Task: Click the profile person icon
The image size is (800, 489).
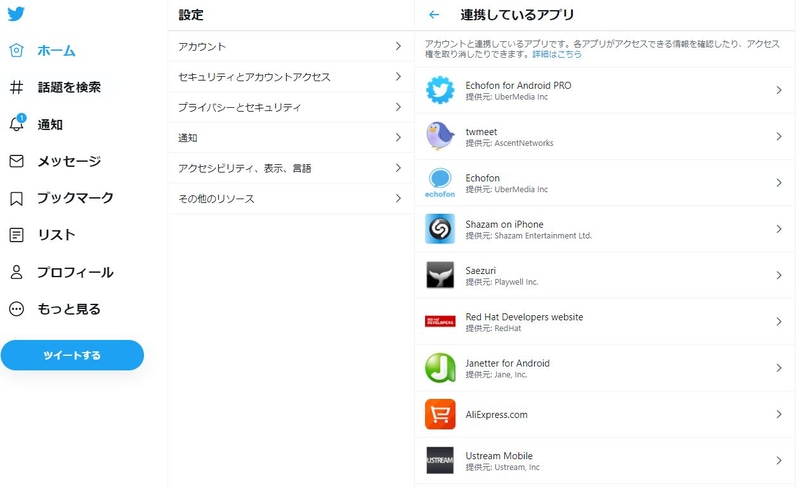Action: tap(16, 272)
